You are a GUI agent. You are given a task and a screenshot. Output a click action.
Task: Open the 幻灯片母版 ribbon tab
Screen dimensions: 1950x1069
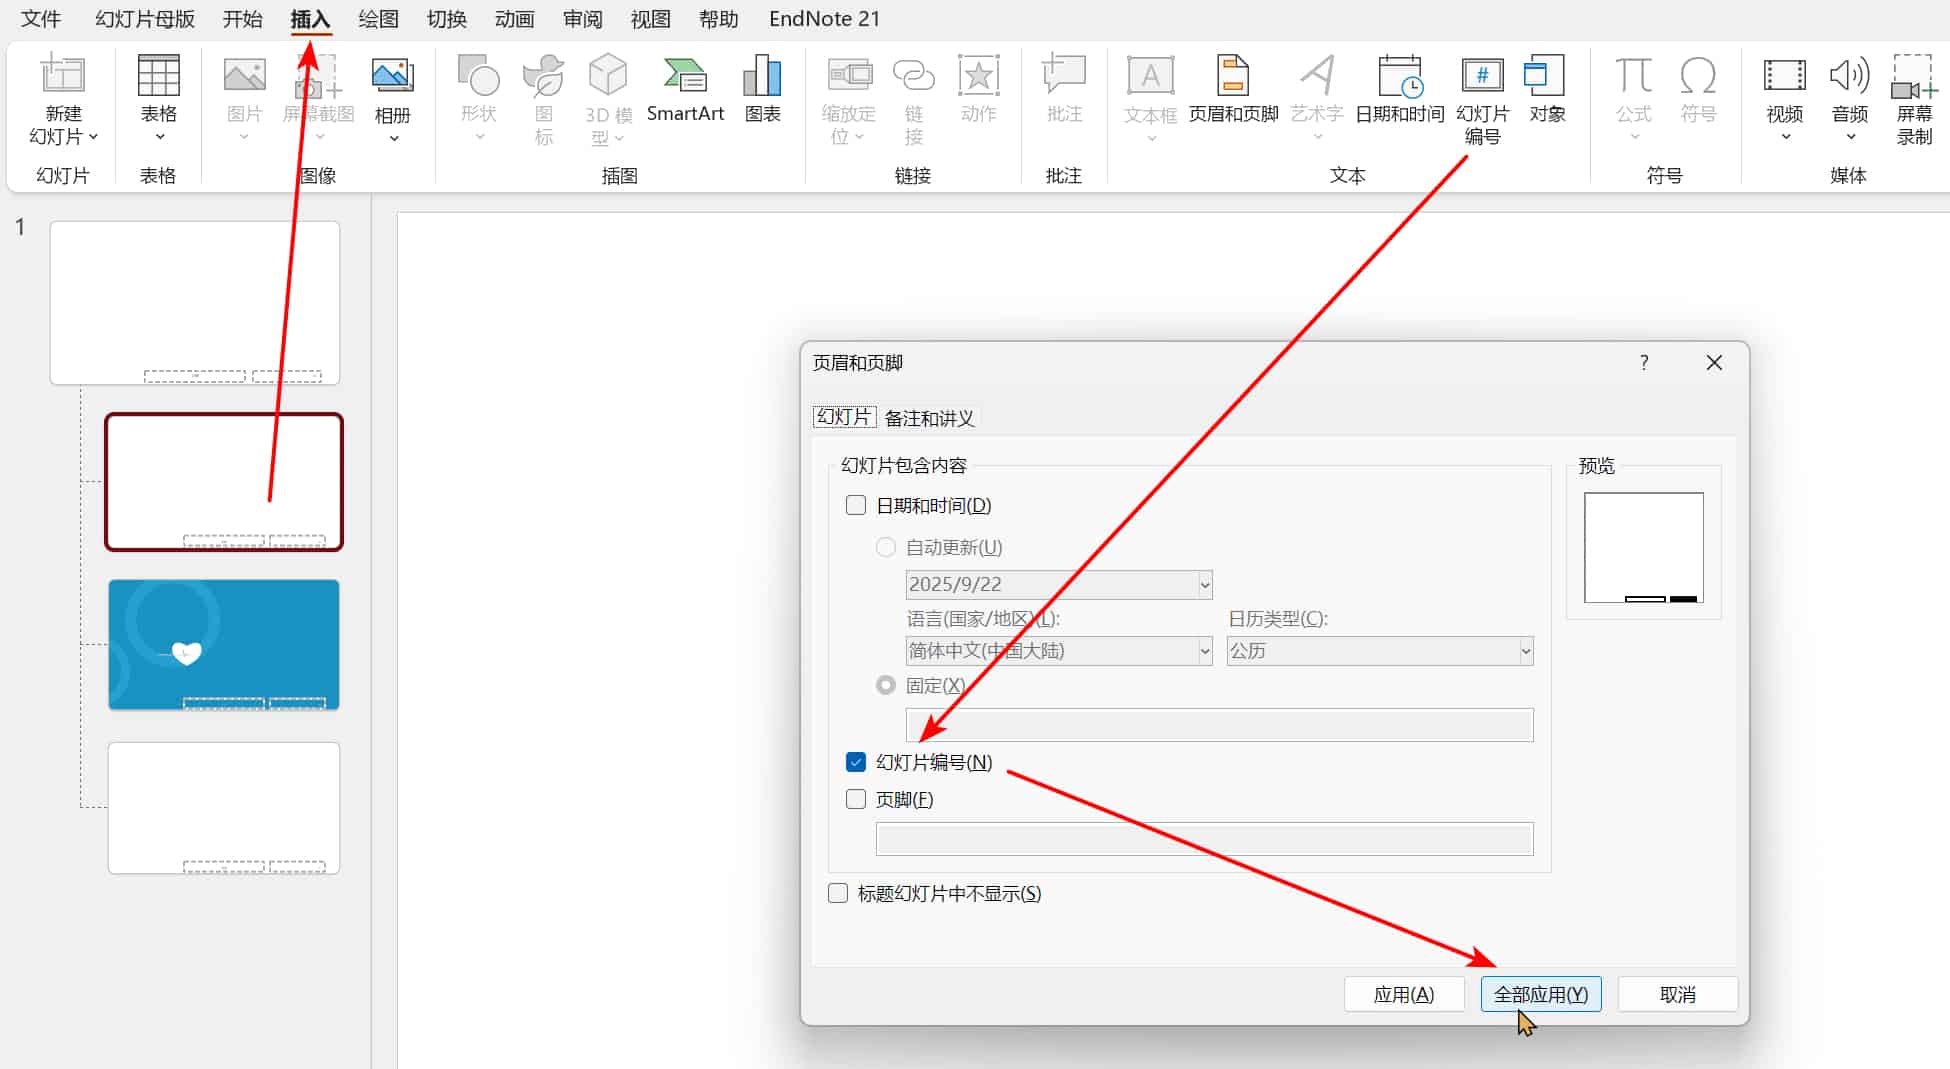(x=145, y=19)
